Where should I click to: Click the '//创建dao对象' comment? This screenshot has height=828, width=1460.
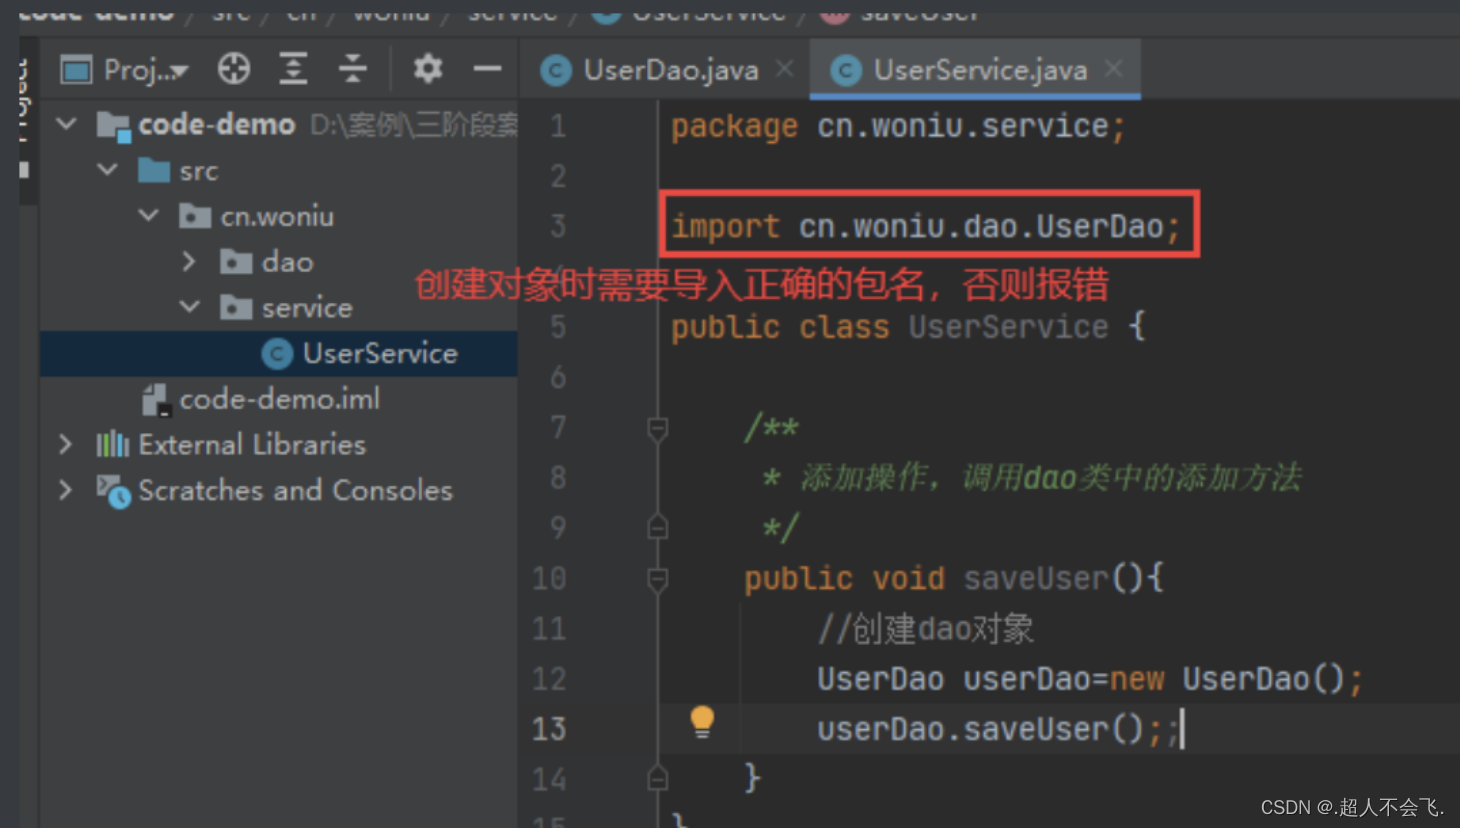pyautogui.click(x=926, y=629)
